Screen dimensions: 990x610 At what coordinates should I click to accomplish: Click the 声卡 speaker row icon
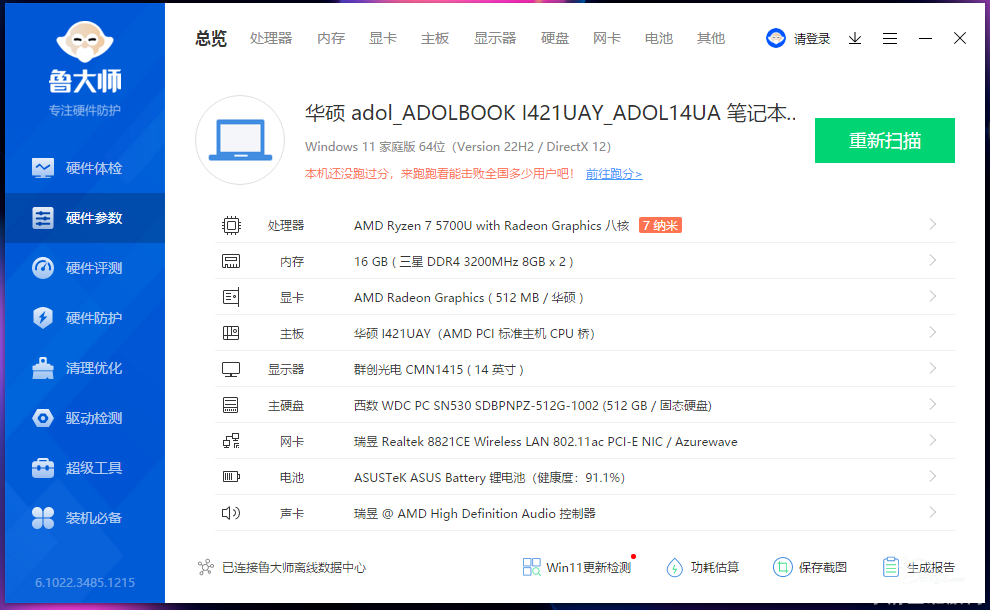[231, 513]
